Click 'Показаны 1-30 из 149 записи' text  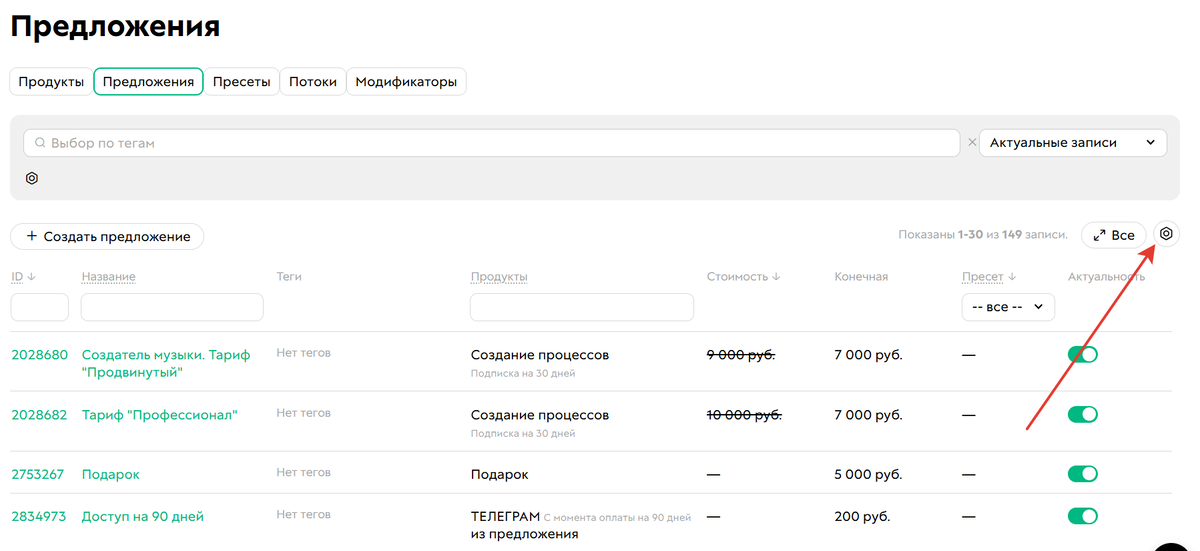(983, 235)
